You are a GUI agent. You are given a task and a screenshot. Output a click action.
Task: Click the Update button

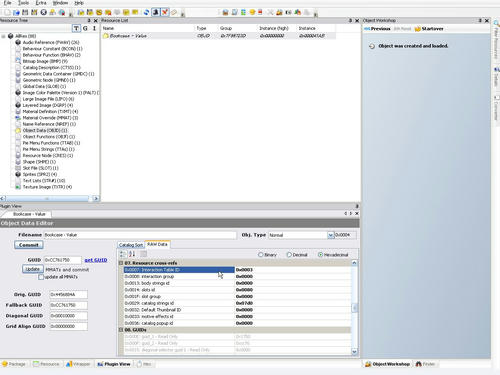pos(33,269)
